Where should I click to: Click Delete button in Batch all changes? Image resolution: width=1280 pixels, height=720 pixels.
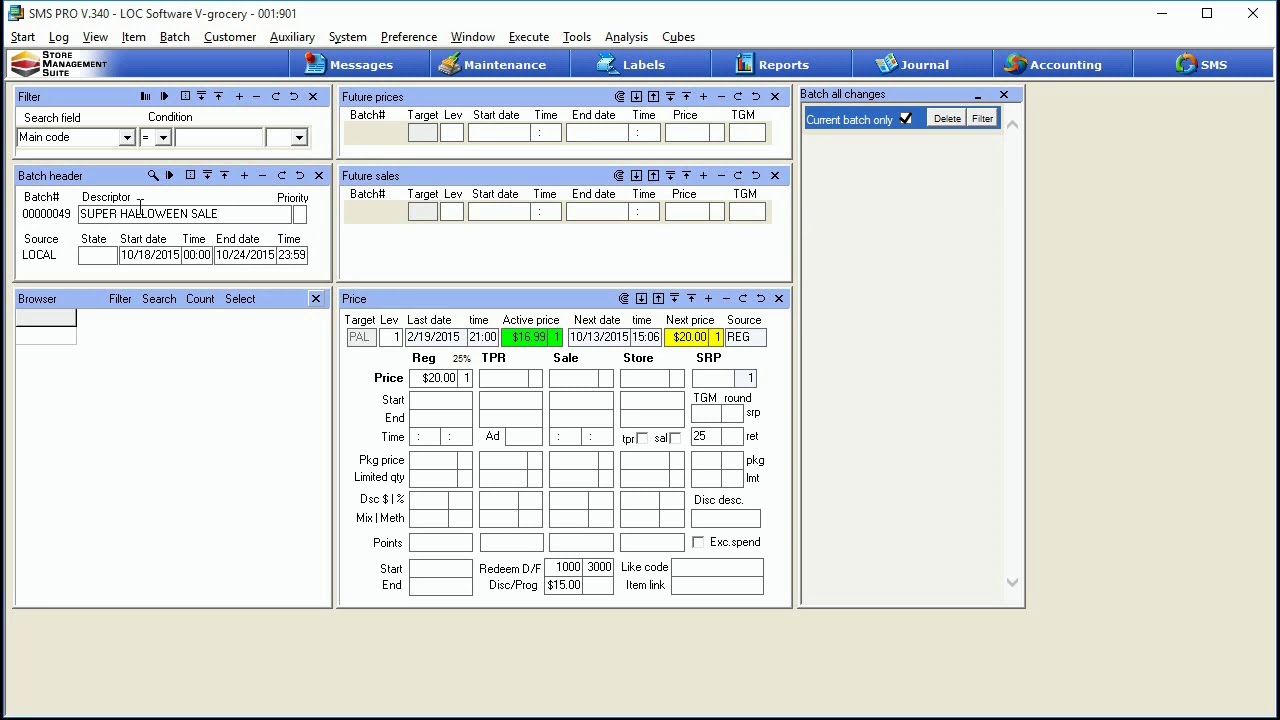click(x=947, y=119)
